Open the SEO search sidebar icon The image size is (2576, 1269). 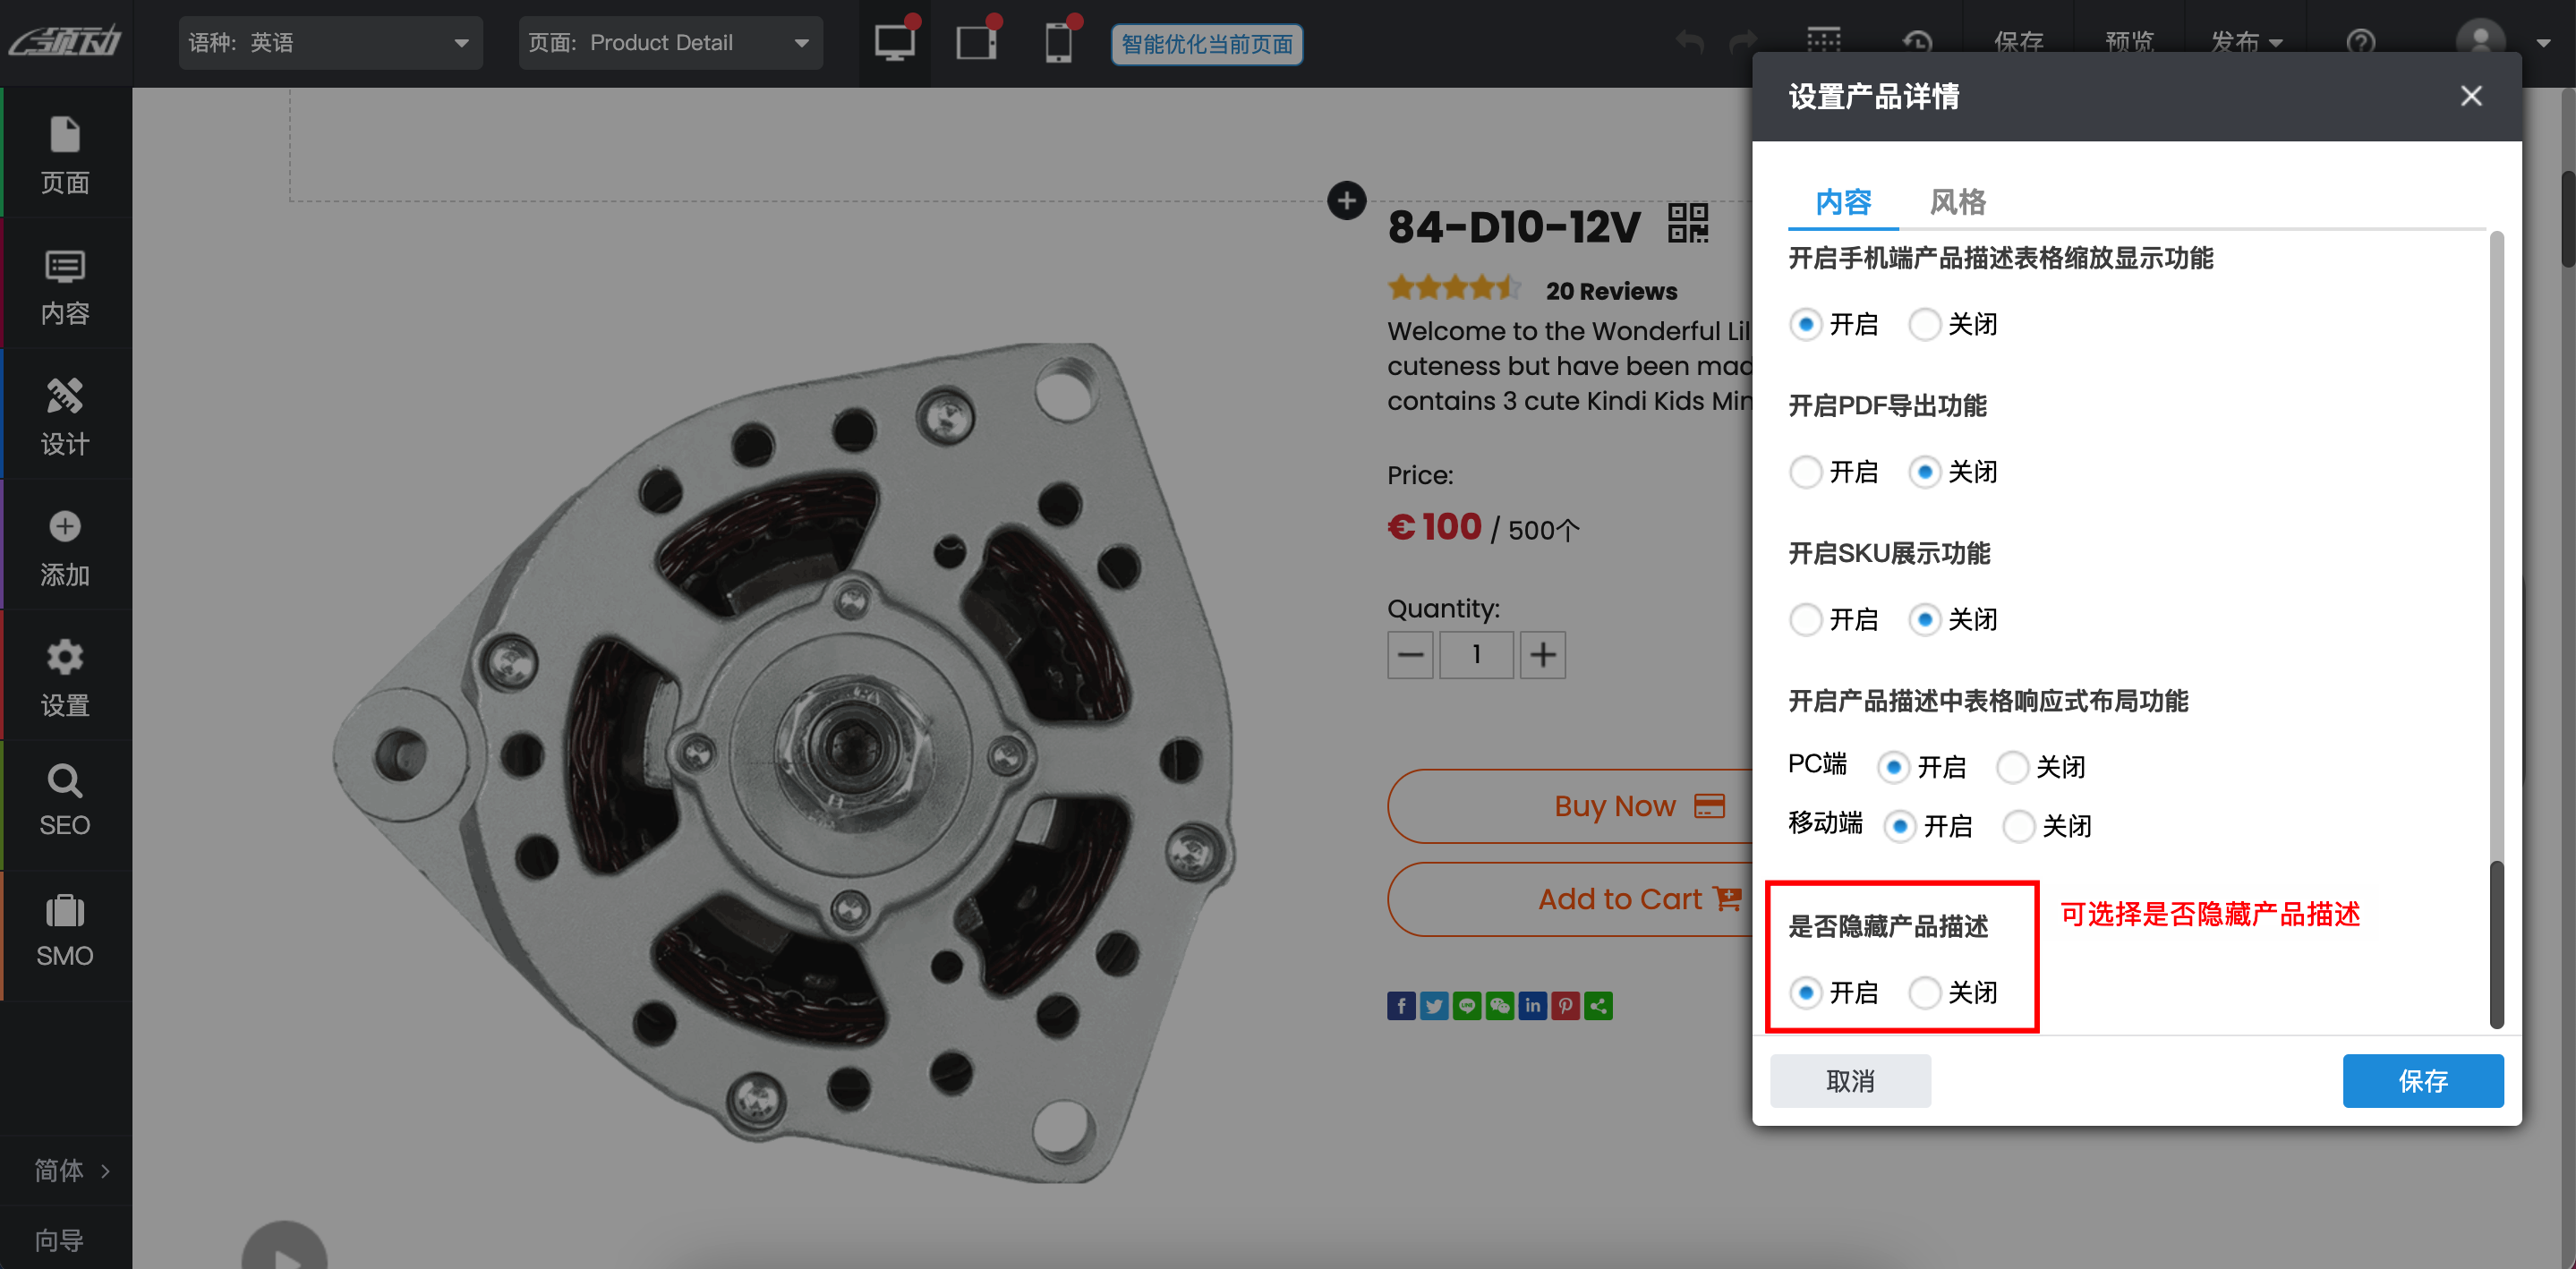[x=65, y=800]
